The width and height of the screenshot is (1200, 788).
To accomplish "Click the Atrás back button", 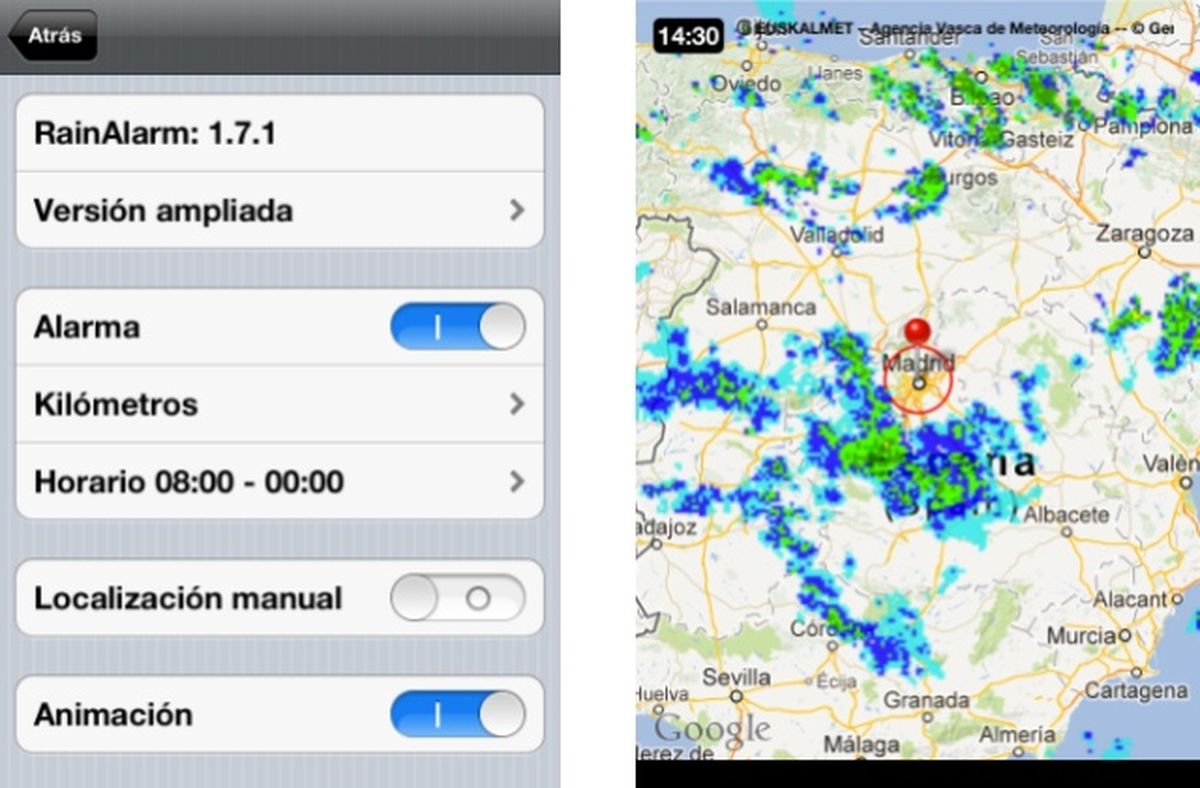I will point(52,35).
